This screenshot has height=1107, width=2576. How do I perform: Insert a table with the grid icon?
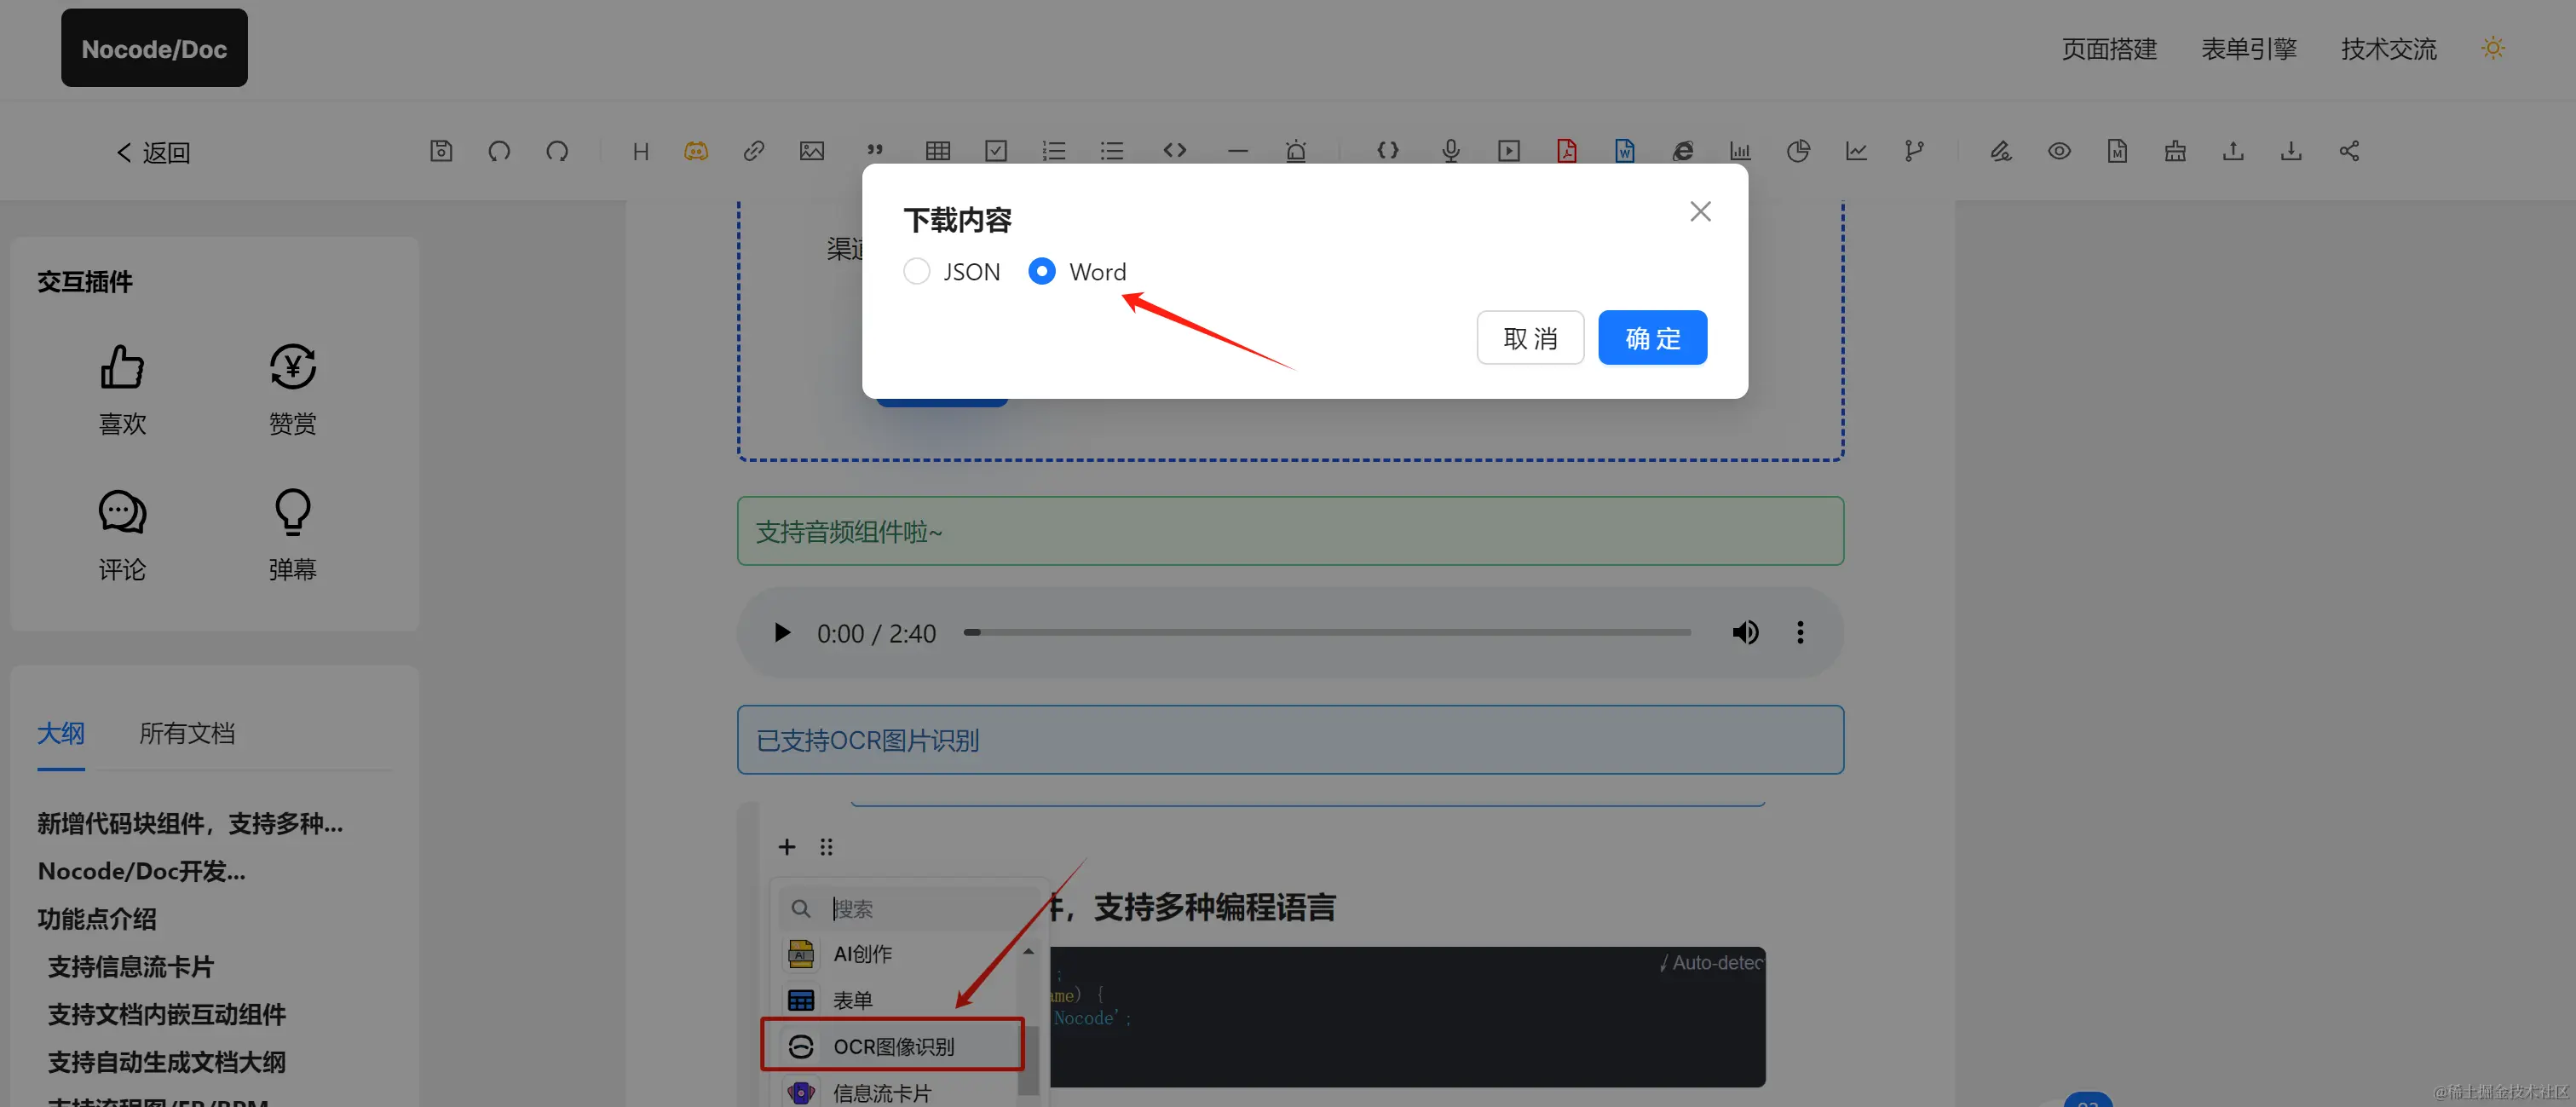(937, 151)
